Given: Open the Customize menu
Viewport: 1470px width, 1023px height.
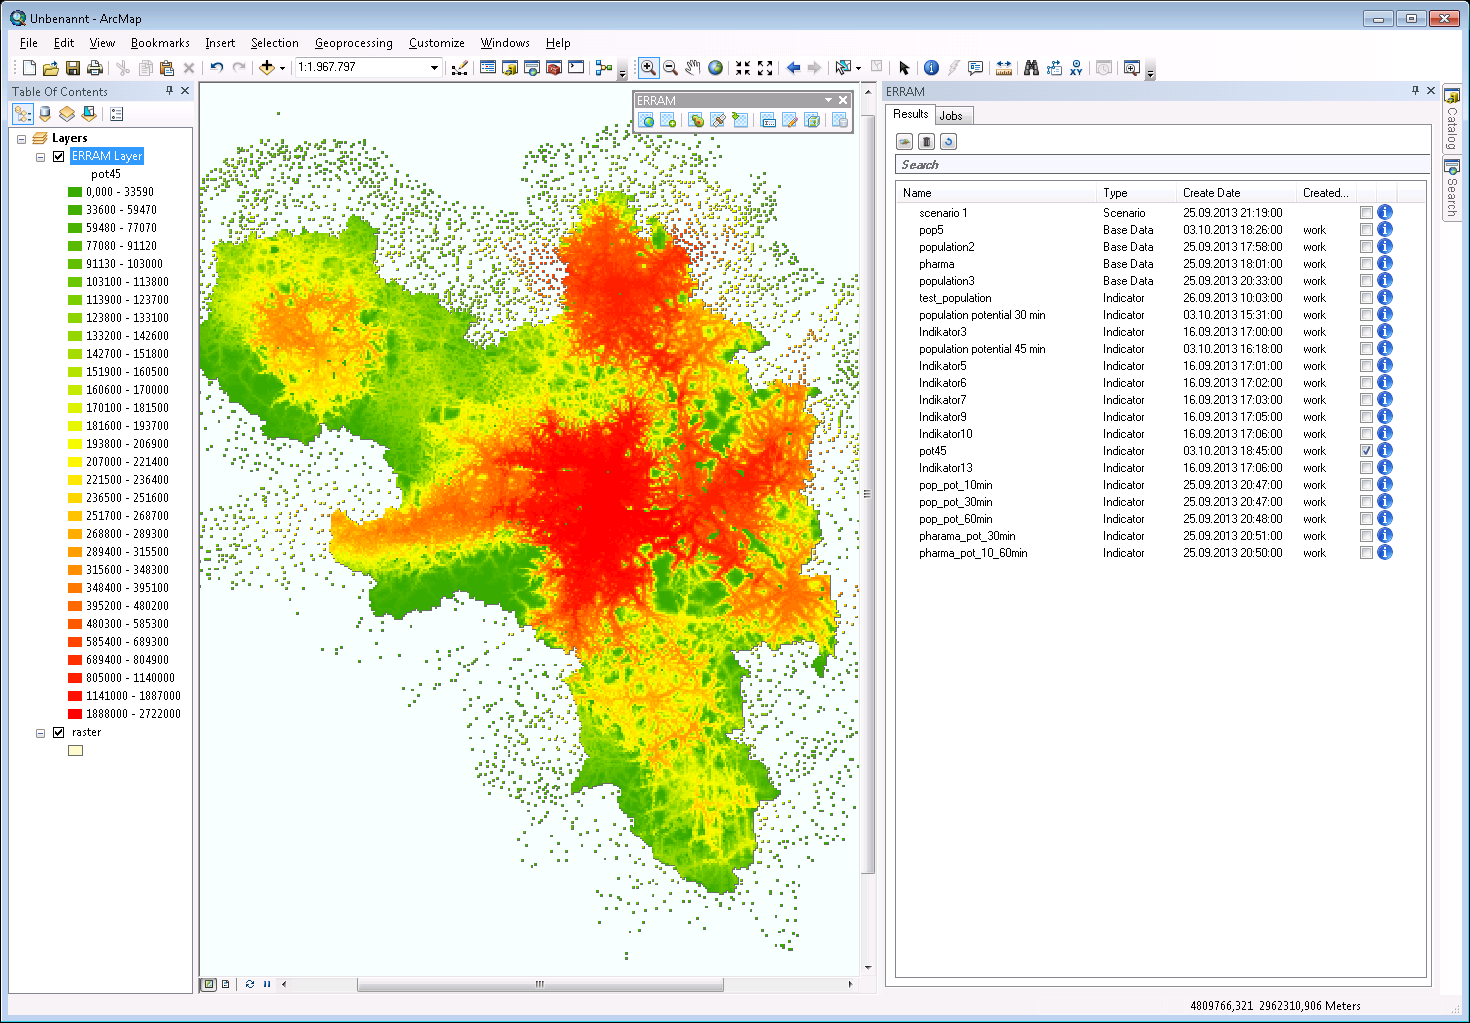Looking at the screenshot, I should click(x=437, y=43).
